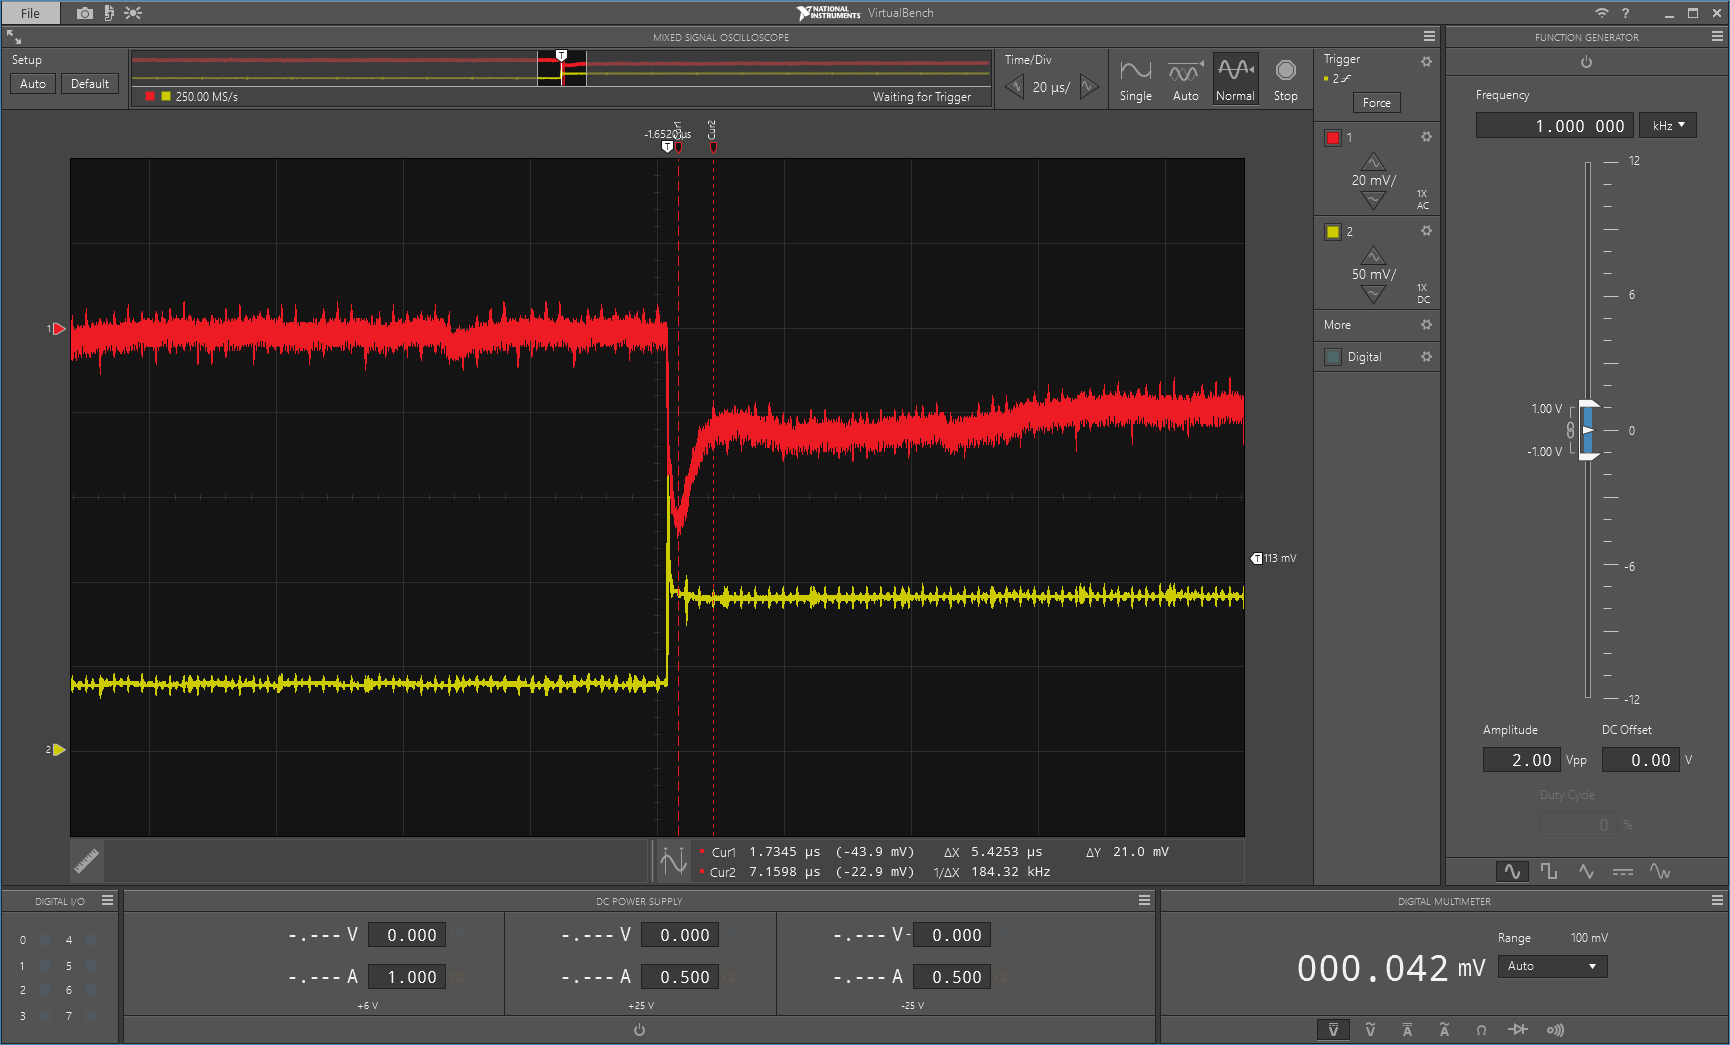Image resolution: width=1730 pixels, height=1045 pixels.
Task: Click the export data document icon
Action: pyautogui.click(x=109, y=13)
